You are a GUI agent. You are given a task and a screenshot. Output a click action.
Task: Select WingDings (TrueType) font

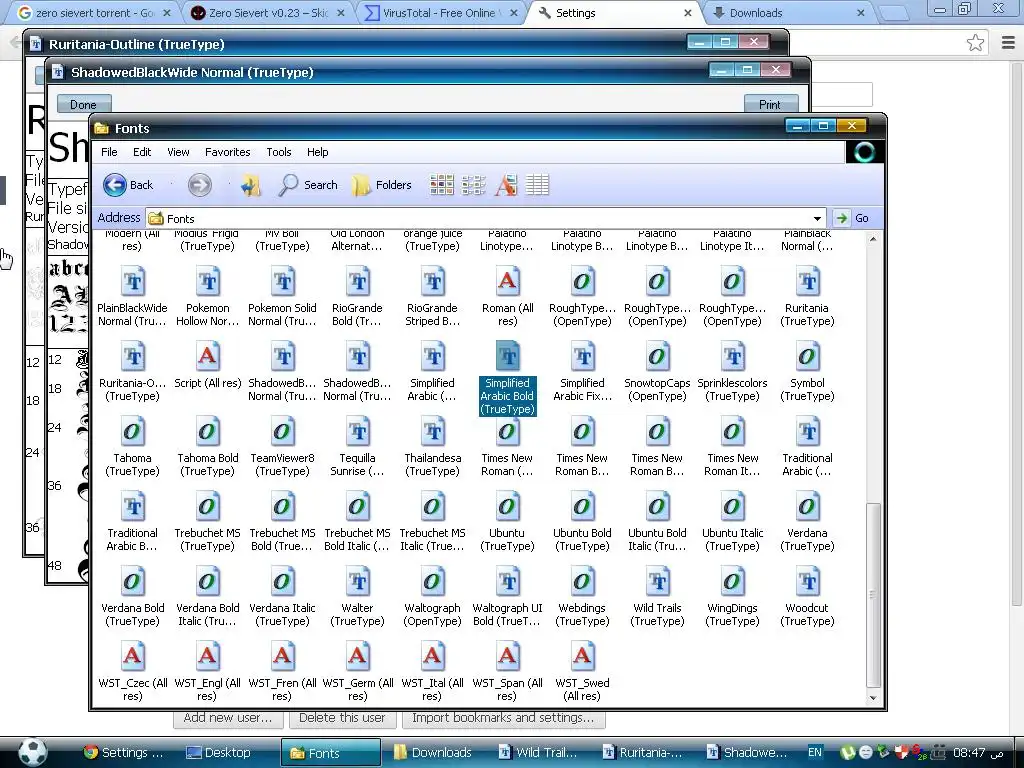click(x=732, y=598)
